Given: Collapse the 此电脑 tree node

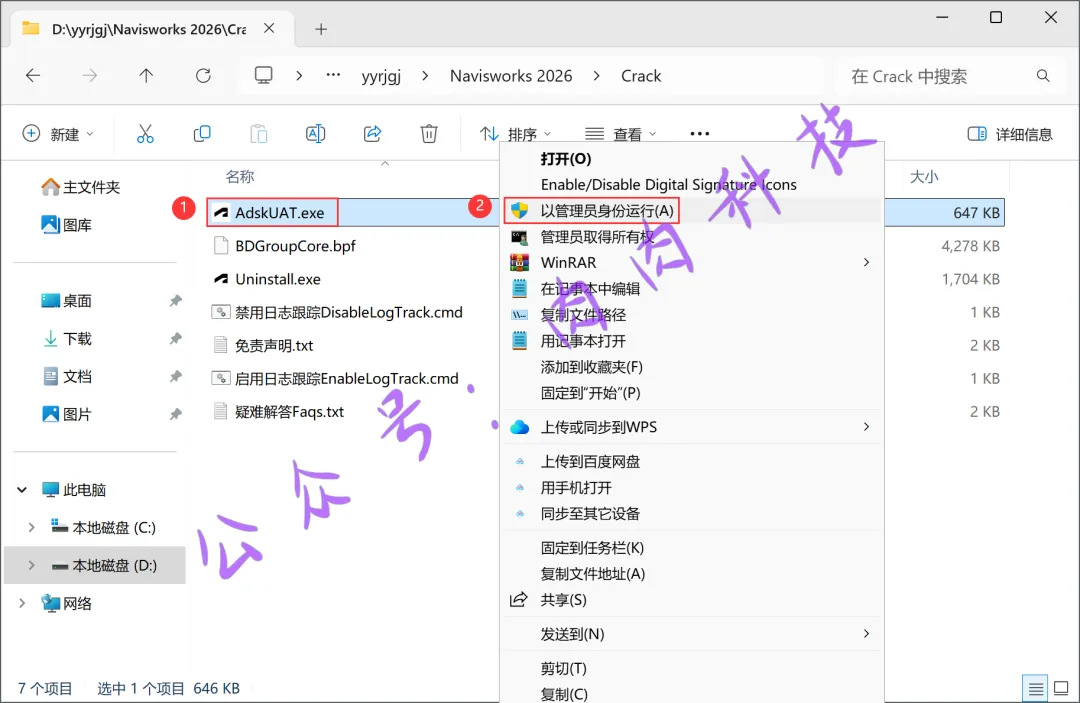Looking at the screenshot, I should point(22,490).
